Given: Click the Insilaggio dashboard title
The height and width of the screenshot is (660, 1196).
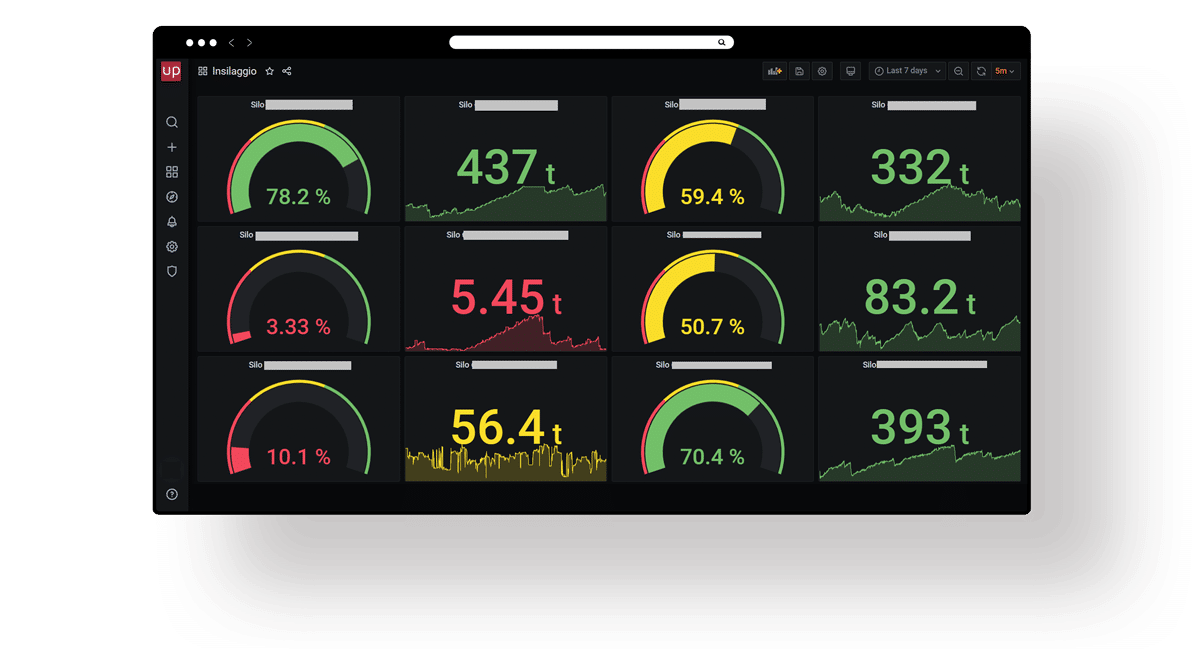Looking at the screenshot, I should tap(234, 71).
